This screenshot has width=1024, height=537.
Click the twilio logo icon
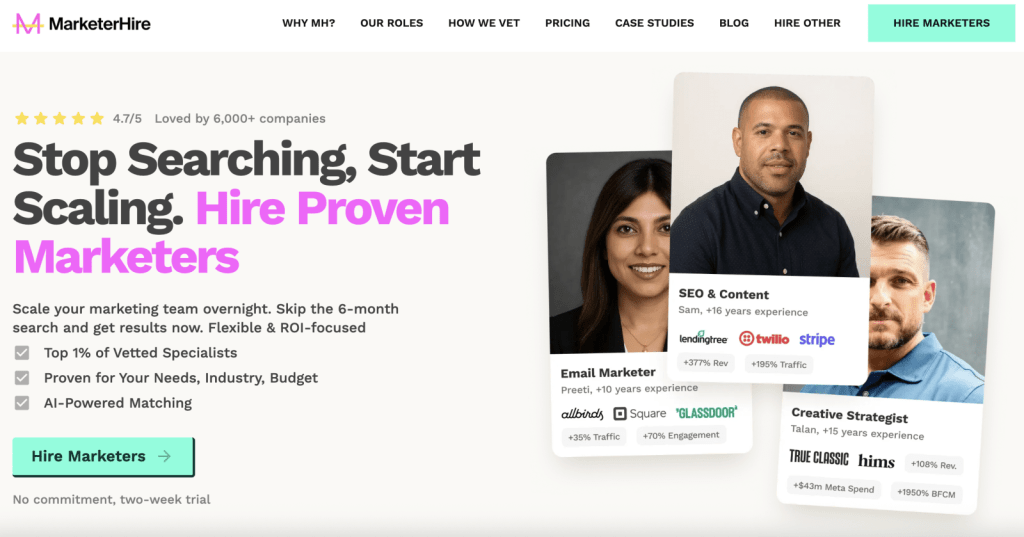pos(746,338)
